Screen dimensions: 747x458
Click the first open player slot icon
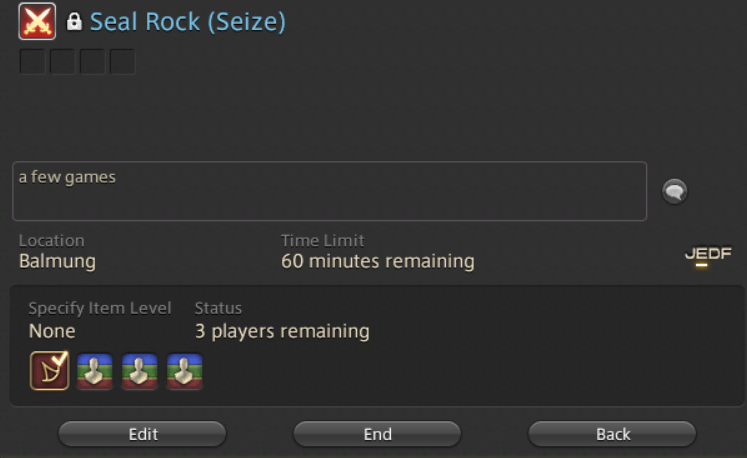click(x=94, y=371)
